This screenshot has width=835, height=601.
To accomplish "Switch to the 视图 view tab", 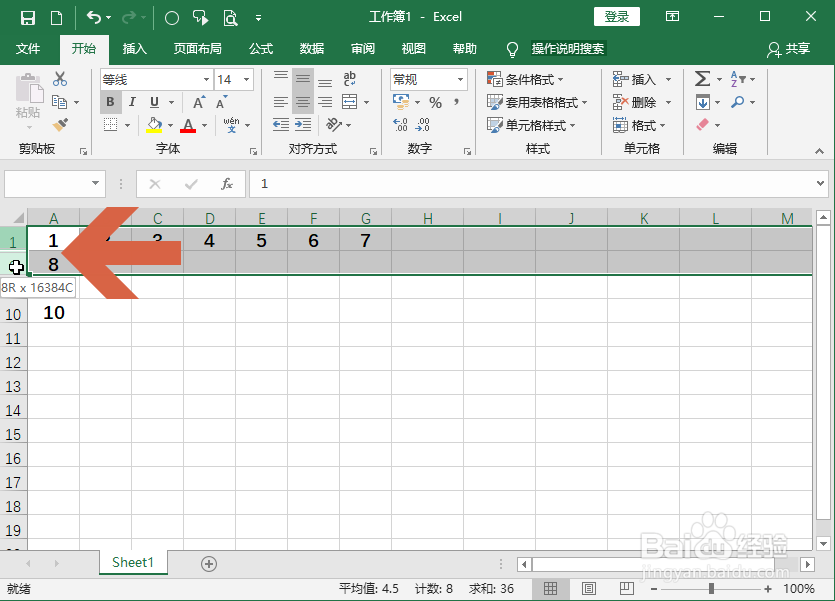I will coord(414,49).
